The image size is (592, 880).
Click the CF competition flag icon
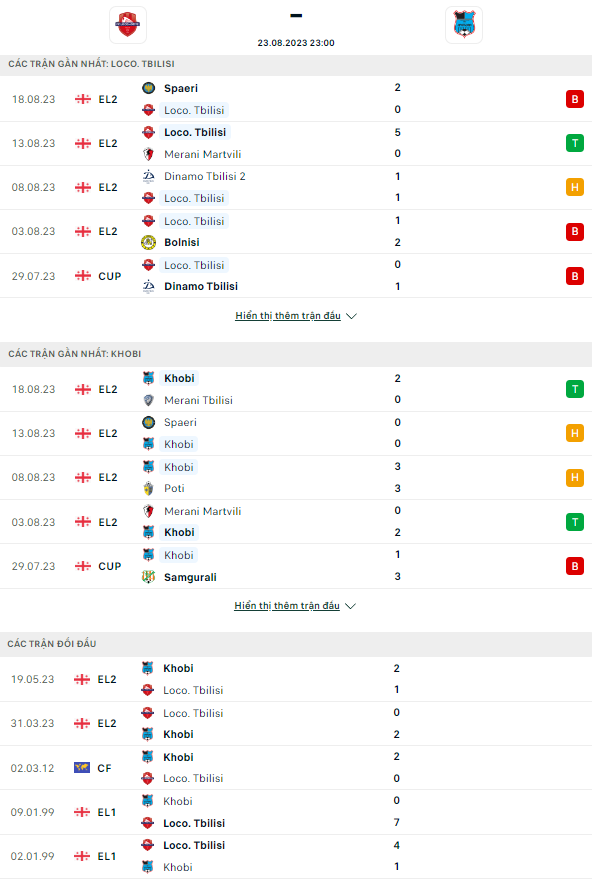point(80,767)
